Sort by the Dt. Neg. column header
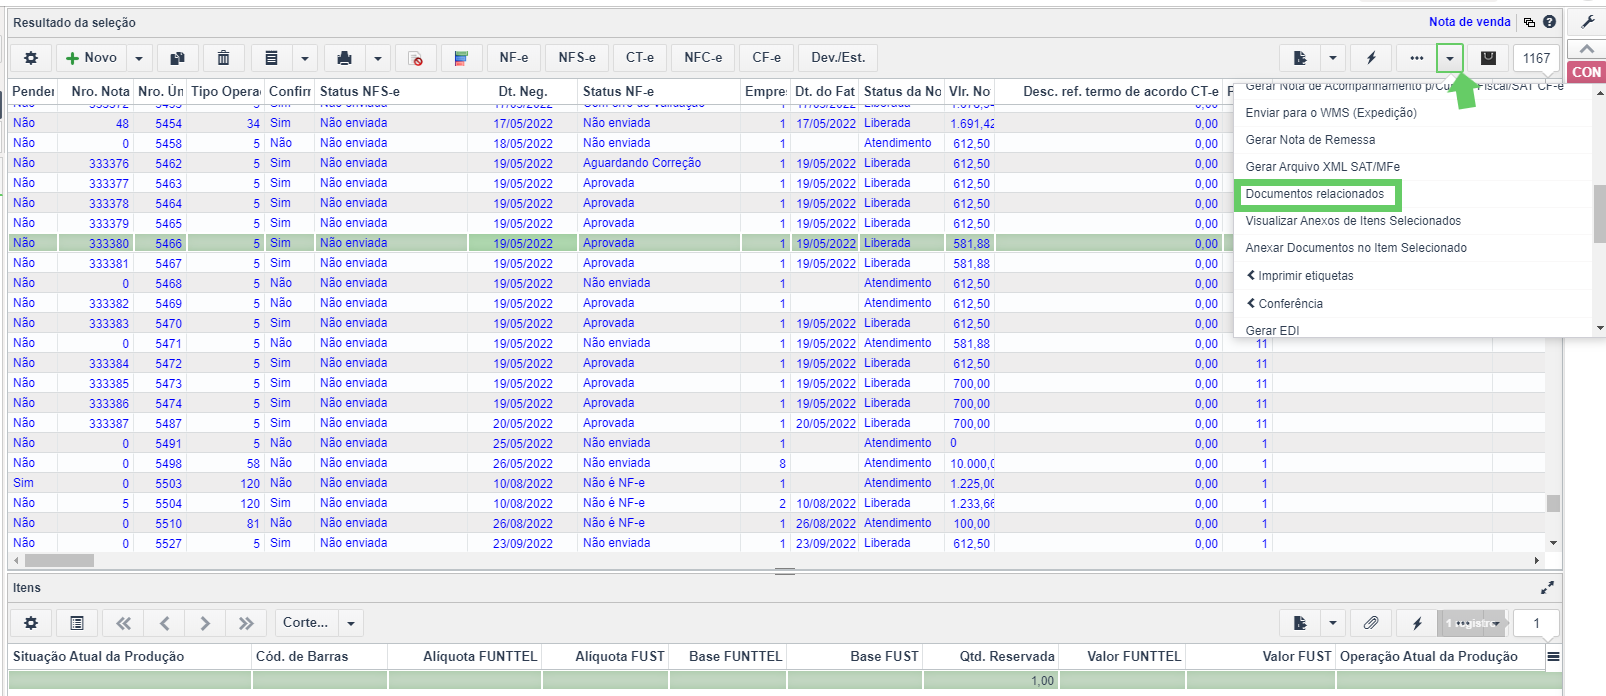 tap(522, 91)
